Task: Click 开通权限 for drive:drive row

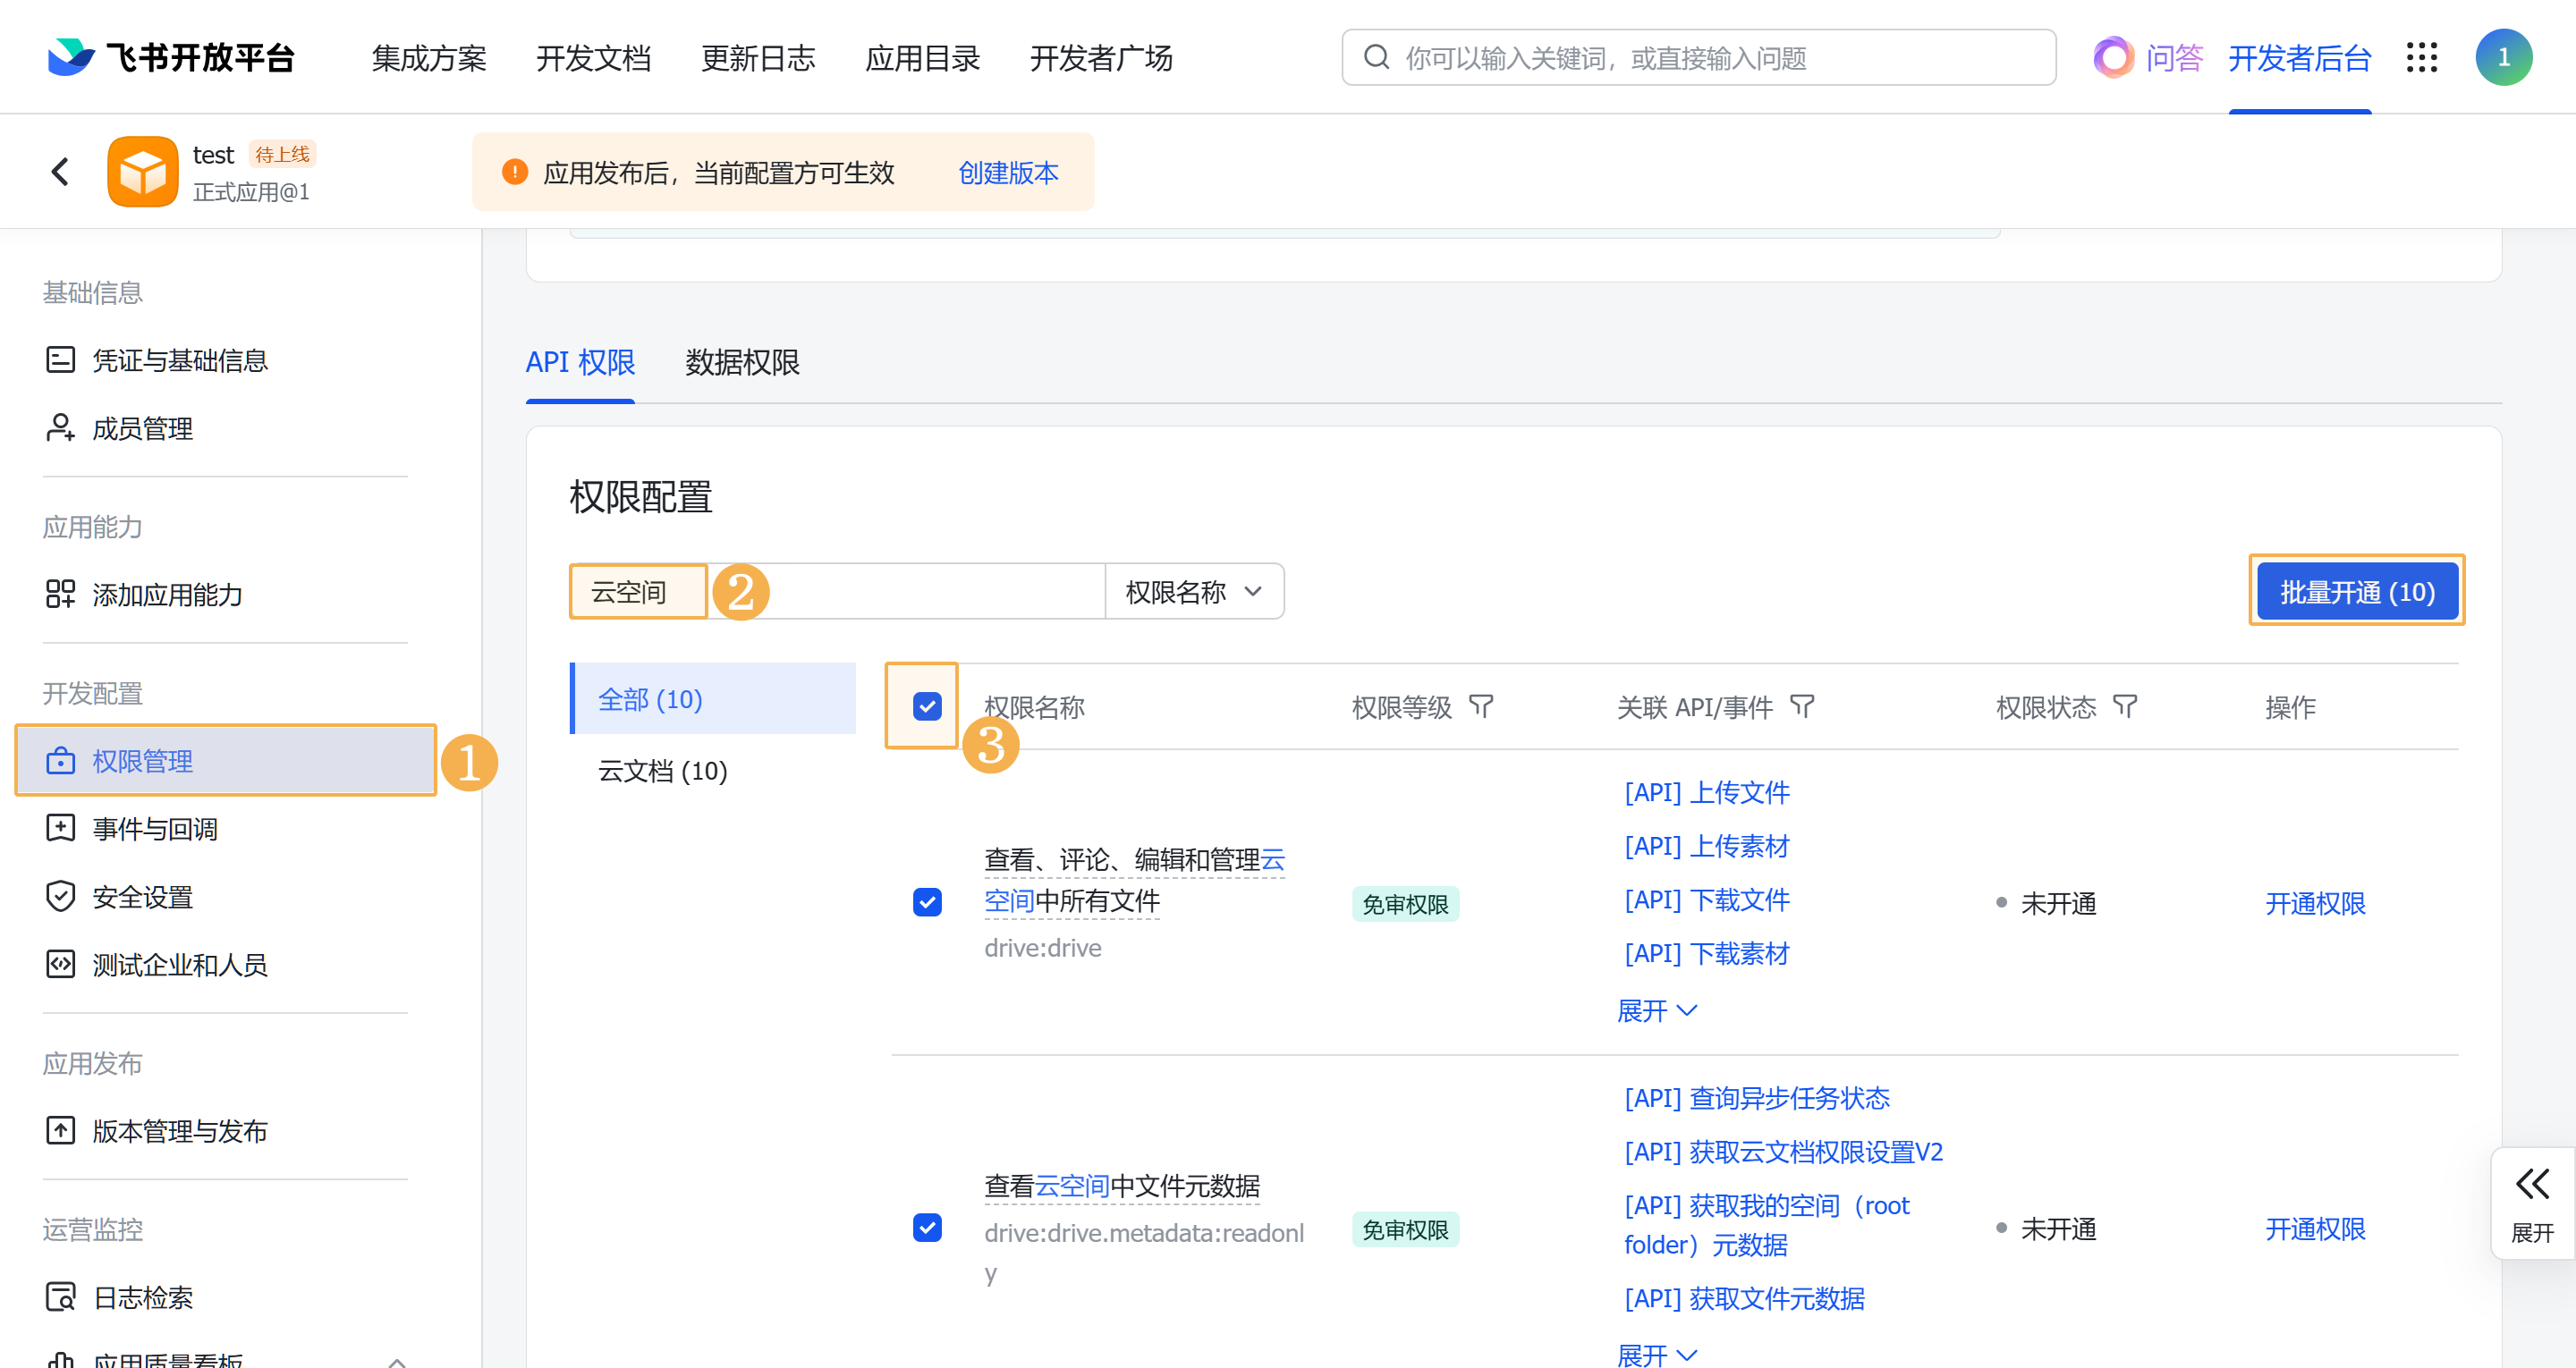Action: (x=2314, y=903)
